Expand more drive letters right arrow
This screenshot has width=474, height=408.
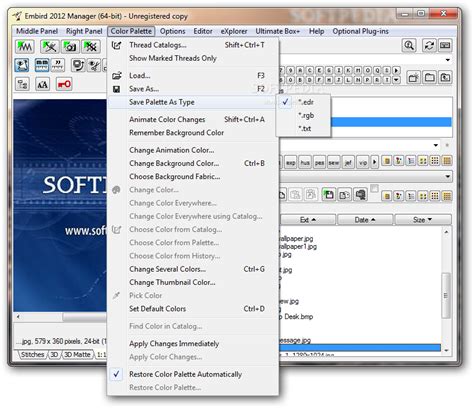pos(396,70)
